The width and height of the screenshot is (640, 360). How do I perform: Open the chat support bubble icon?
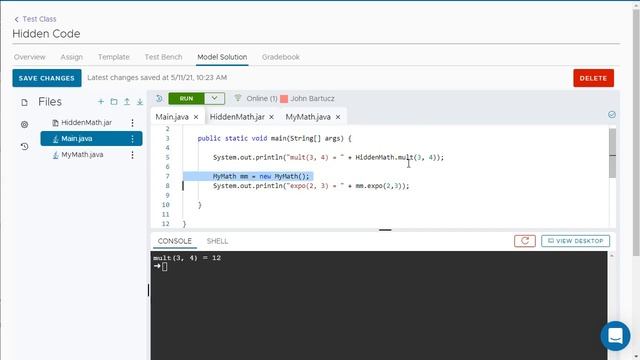point(615,336)
